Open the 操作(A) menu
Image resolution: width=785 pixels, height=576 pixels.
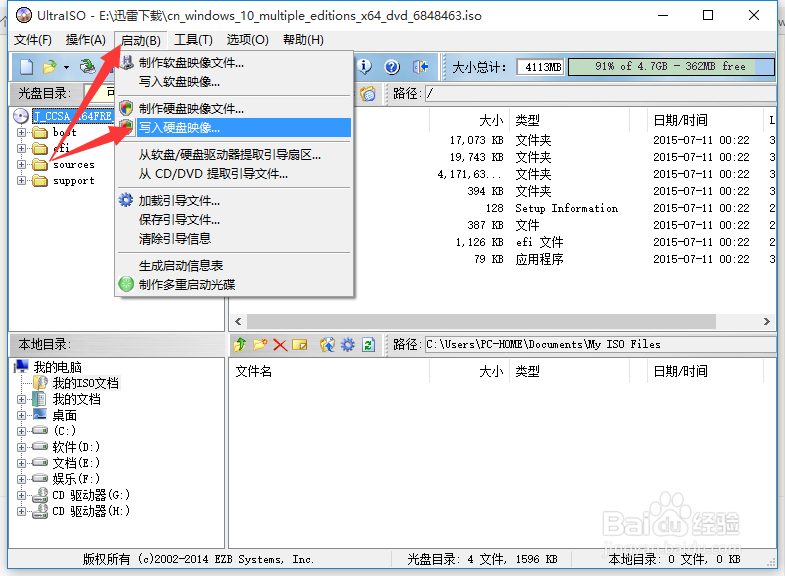tap(86, 40)
